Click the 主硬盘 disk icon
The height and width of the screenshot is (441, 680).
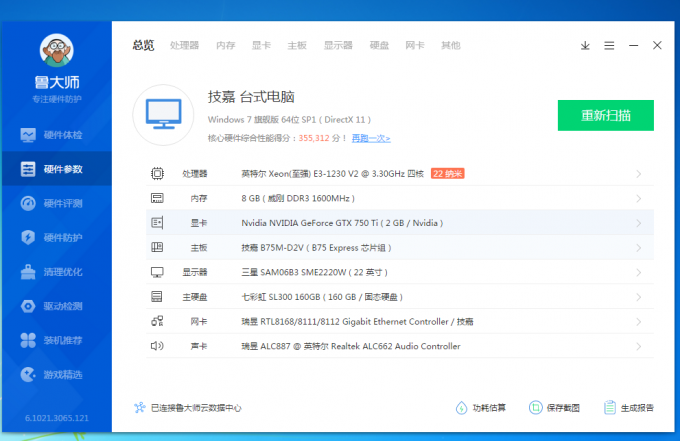pyautogui.click(x=157, y=297)
